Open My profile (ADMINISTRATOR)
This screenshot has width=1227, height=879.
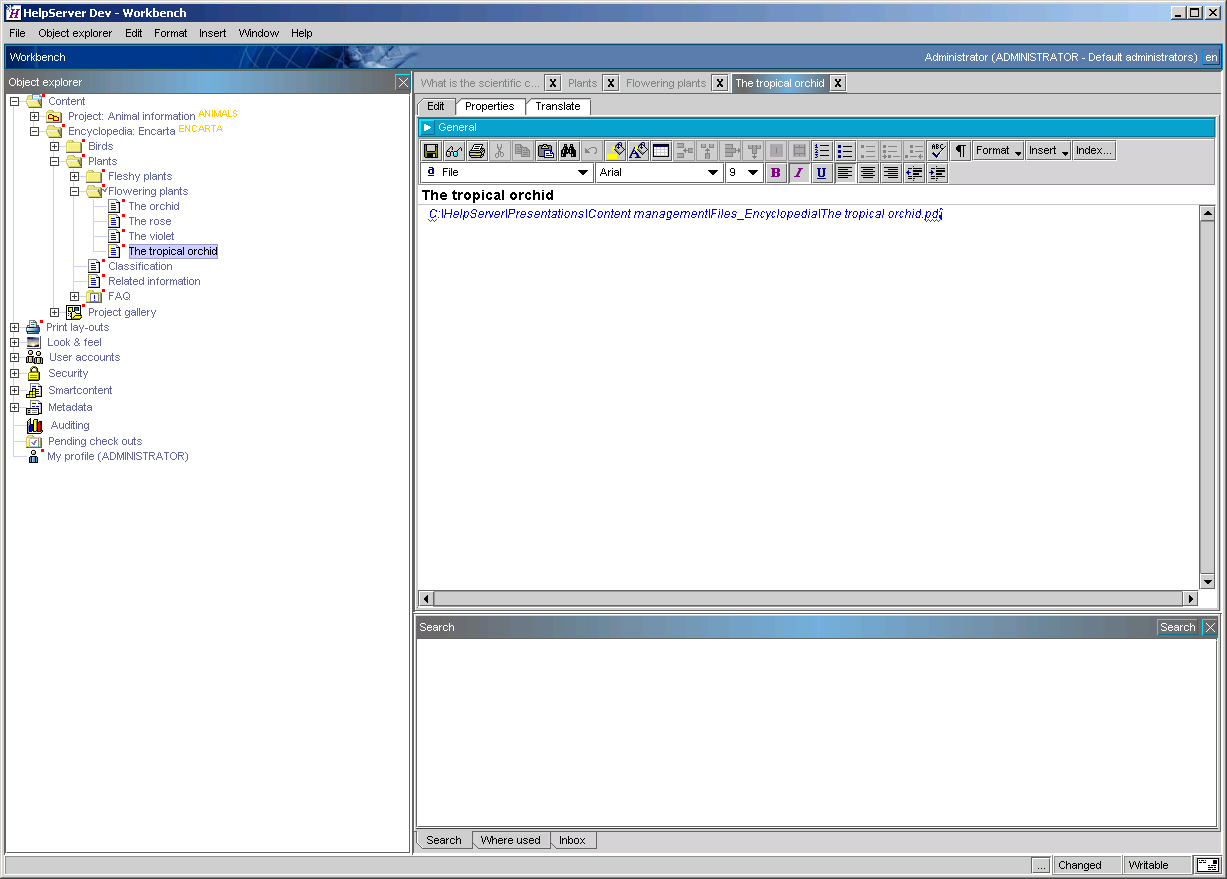(118, 456)
